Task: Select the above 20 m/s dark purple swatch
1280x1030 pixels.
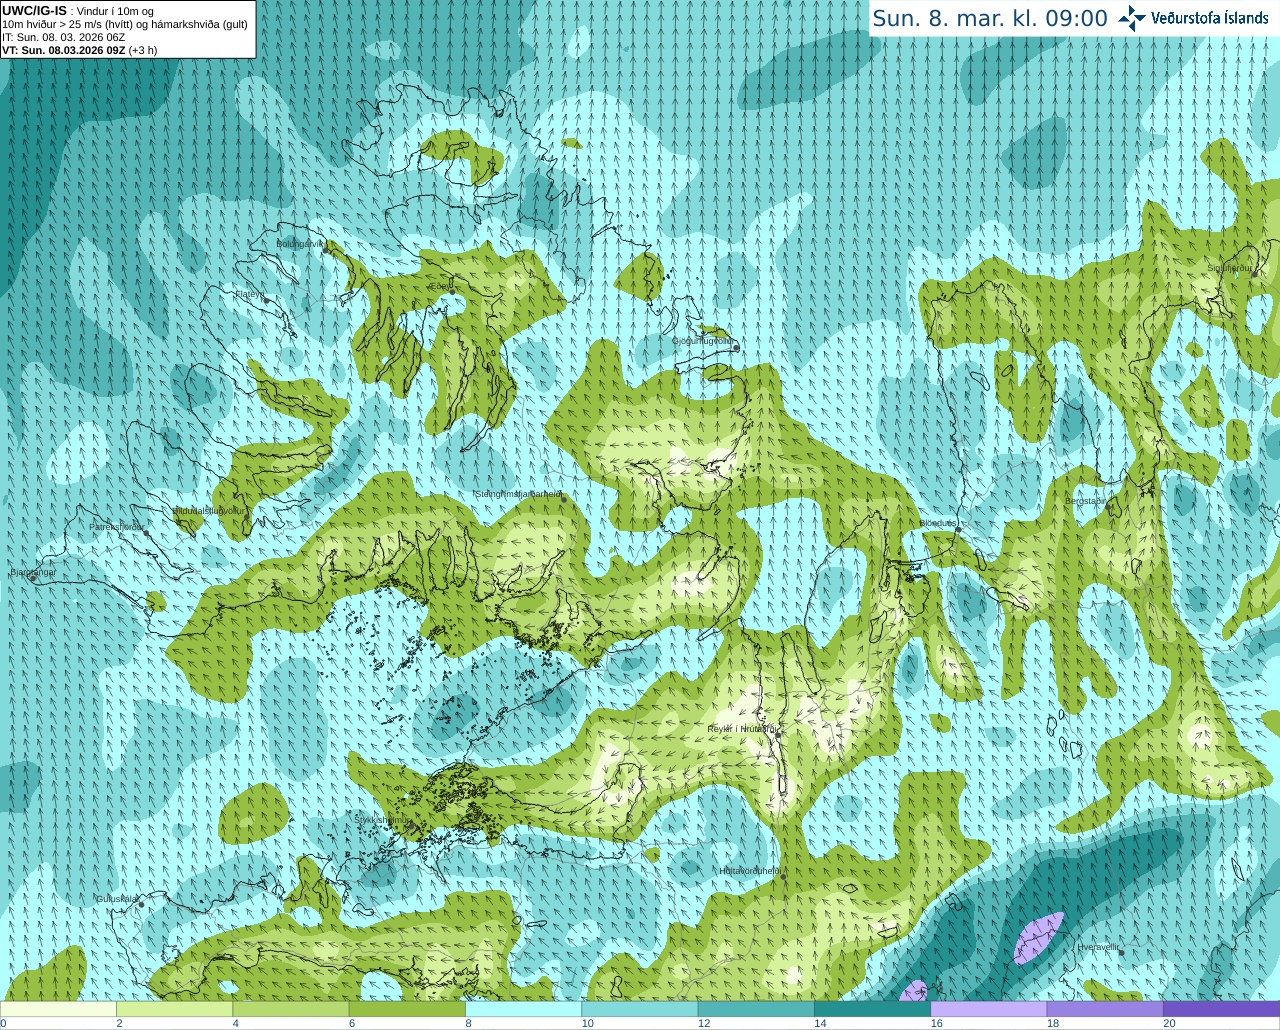Action: pos(1220,1009)
